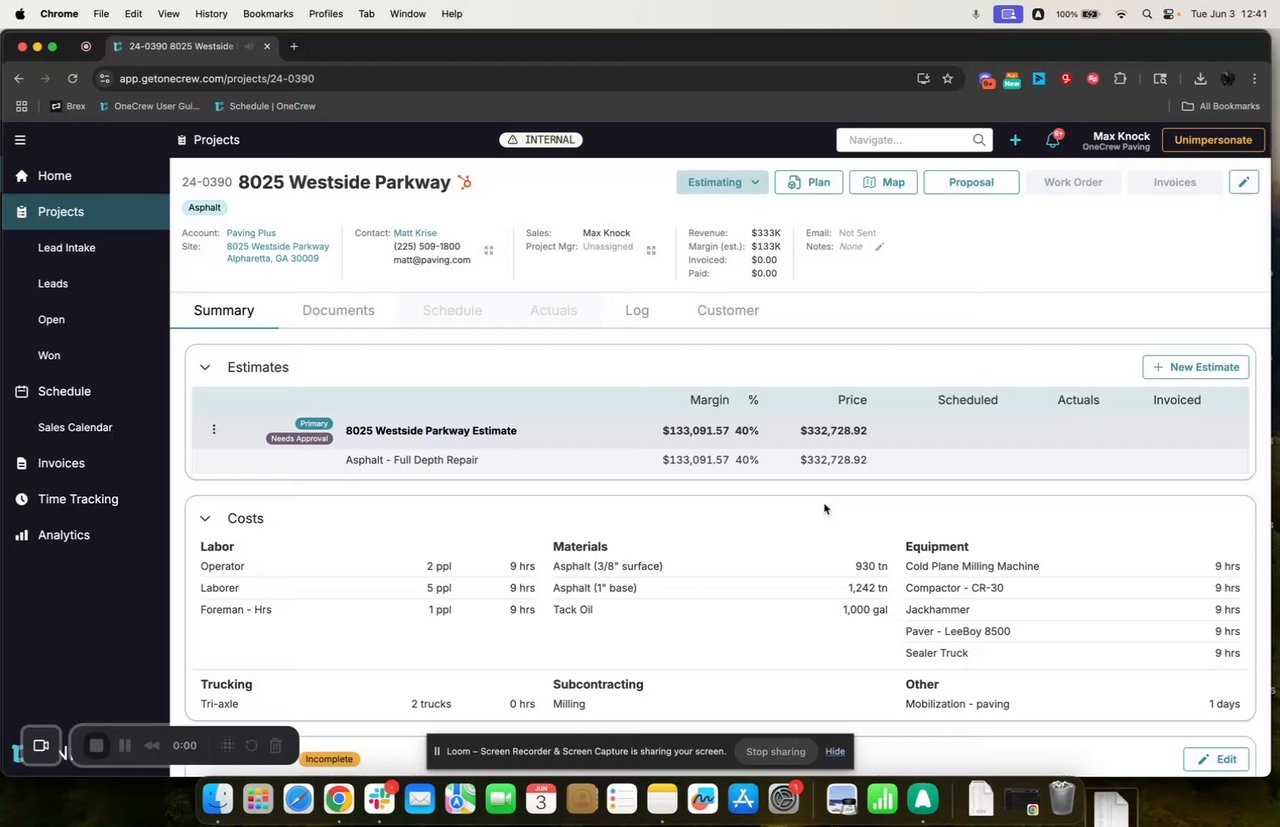Screen dimensions: 1280x827
Task: Open Spotlight search in menu bar
Action: (1147, 14)
